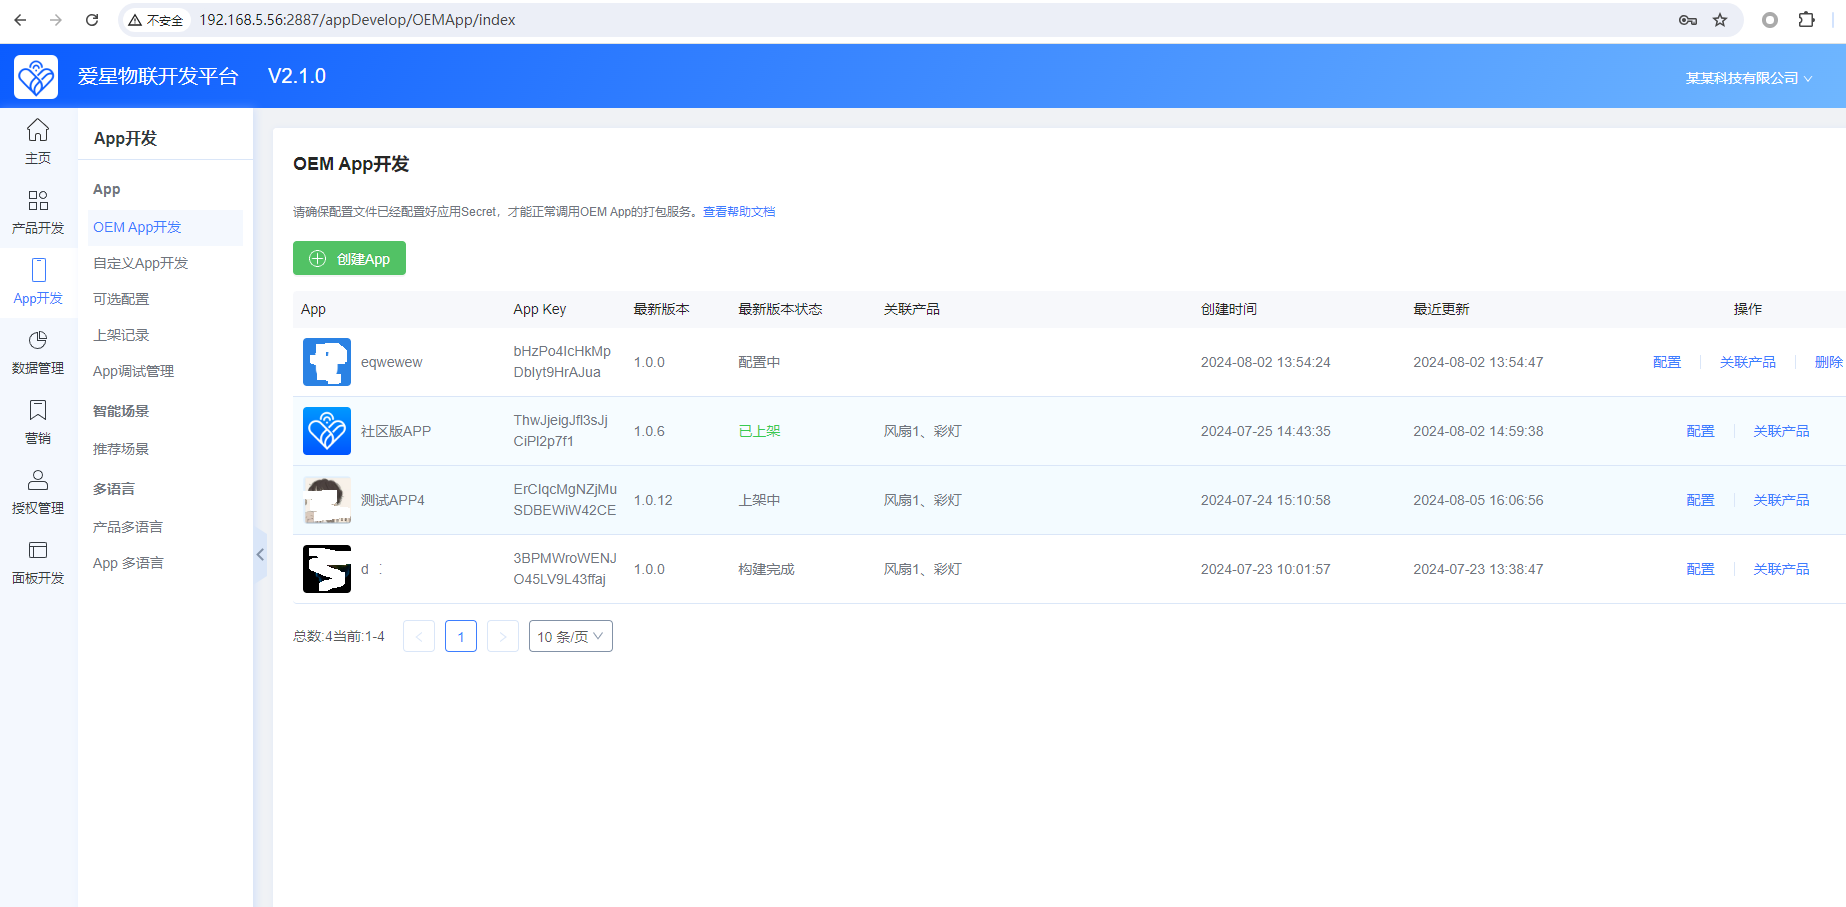The width and height of the screenshot is (1846, 907).
Task: Click the 多语言 section heading
Action: pos(114,489)
